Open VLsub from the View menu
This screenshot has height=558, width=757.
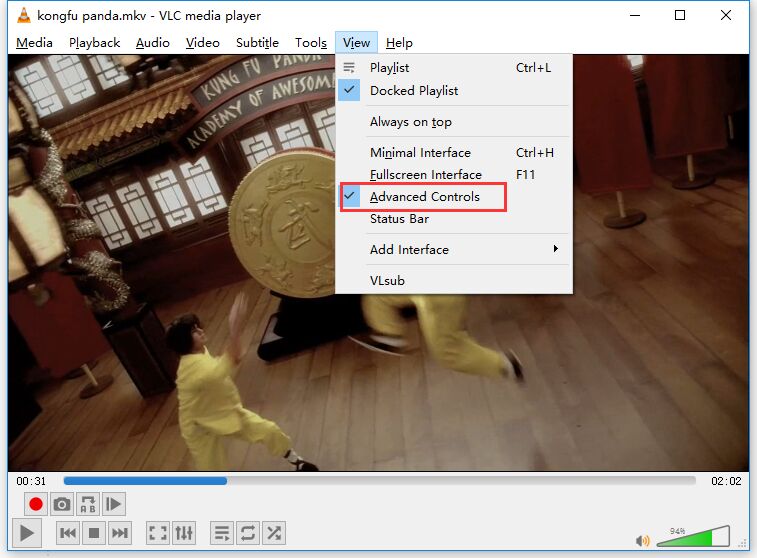coord(454,280)
